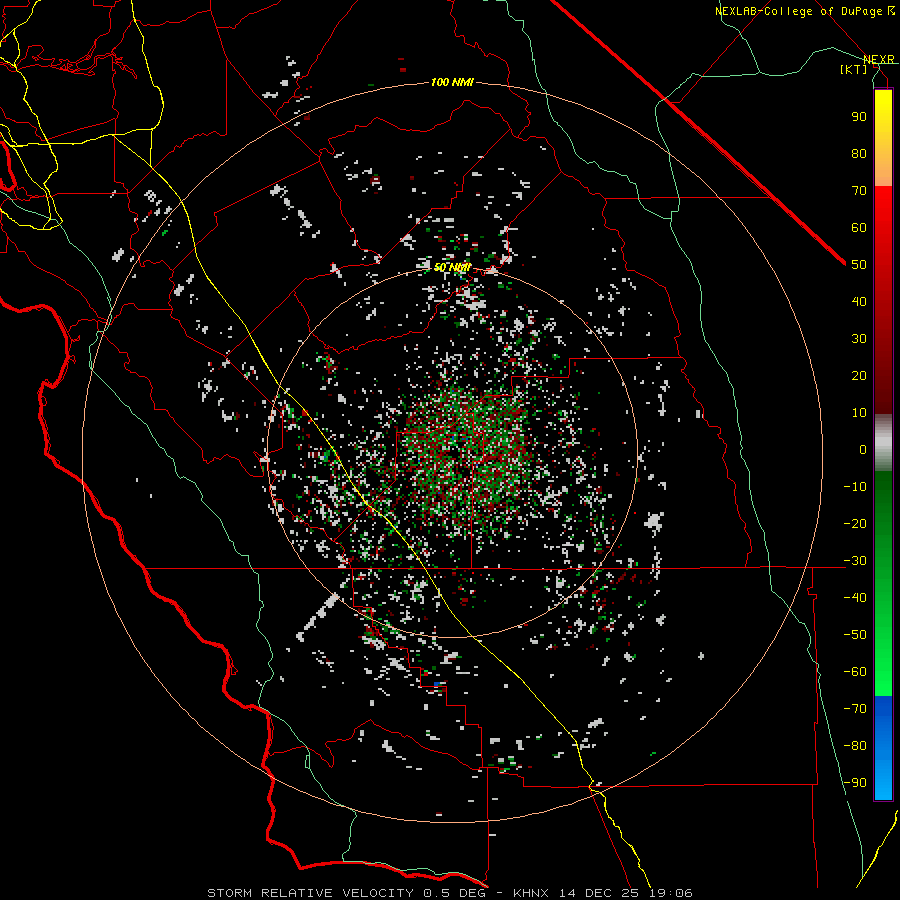The image size is (900, 900).
Task: Click the "-30" value on the velocity scale
Action: [855, 561]
